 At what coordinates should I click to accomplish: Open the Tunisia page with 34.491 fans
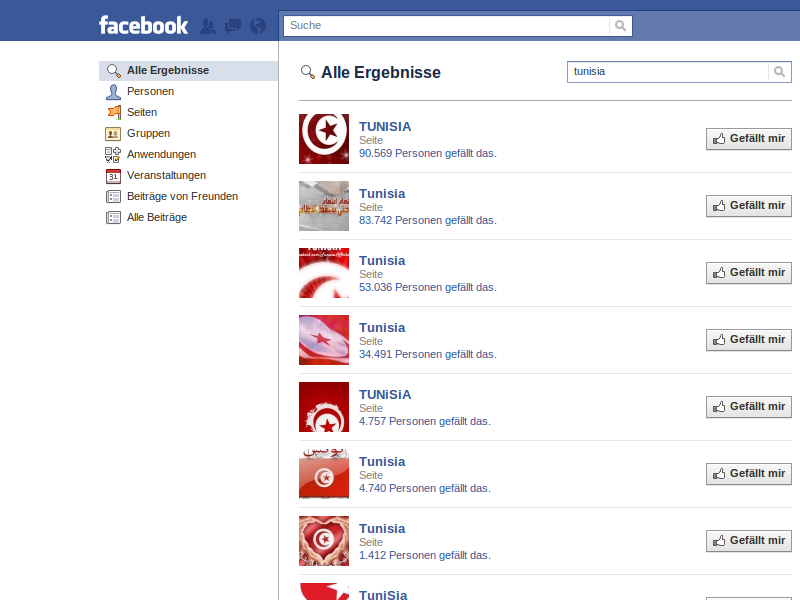(x=382, y=327)
